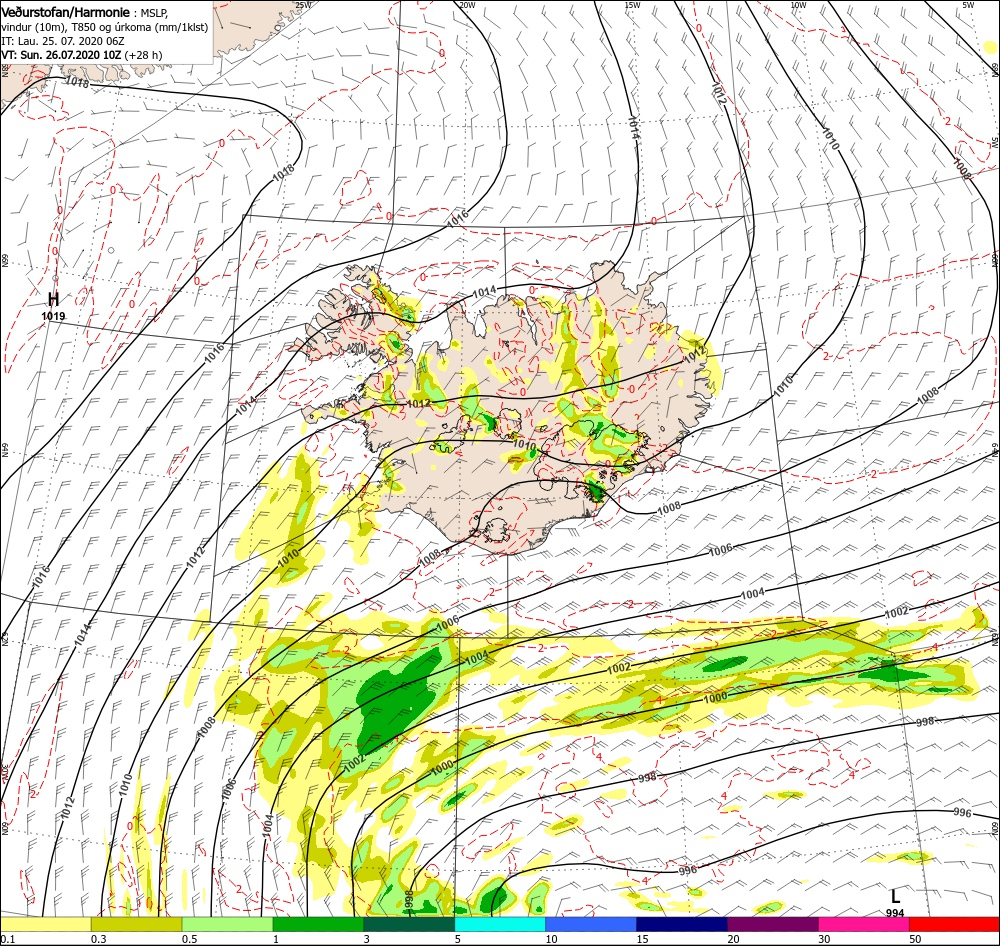Select the pink 30 mm legend swatch
Image resolution: width=1000 pixels, height=946 pixels.
click(864, 924)
